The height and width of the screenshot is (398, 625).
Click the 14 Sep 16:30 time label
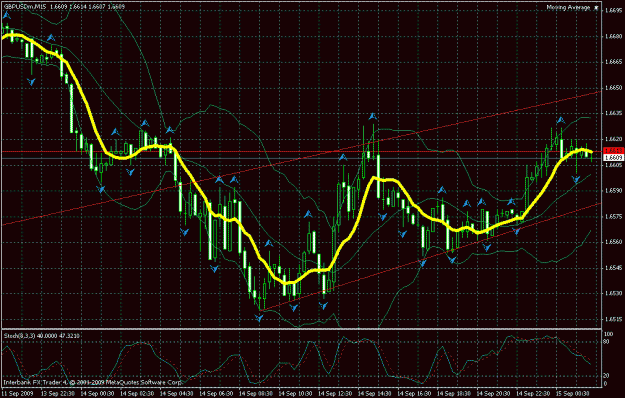(415, 393)
